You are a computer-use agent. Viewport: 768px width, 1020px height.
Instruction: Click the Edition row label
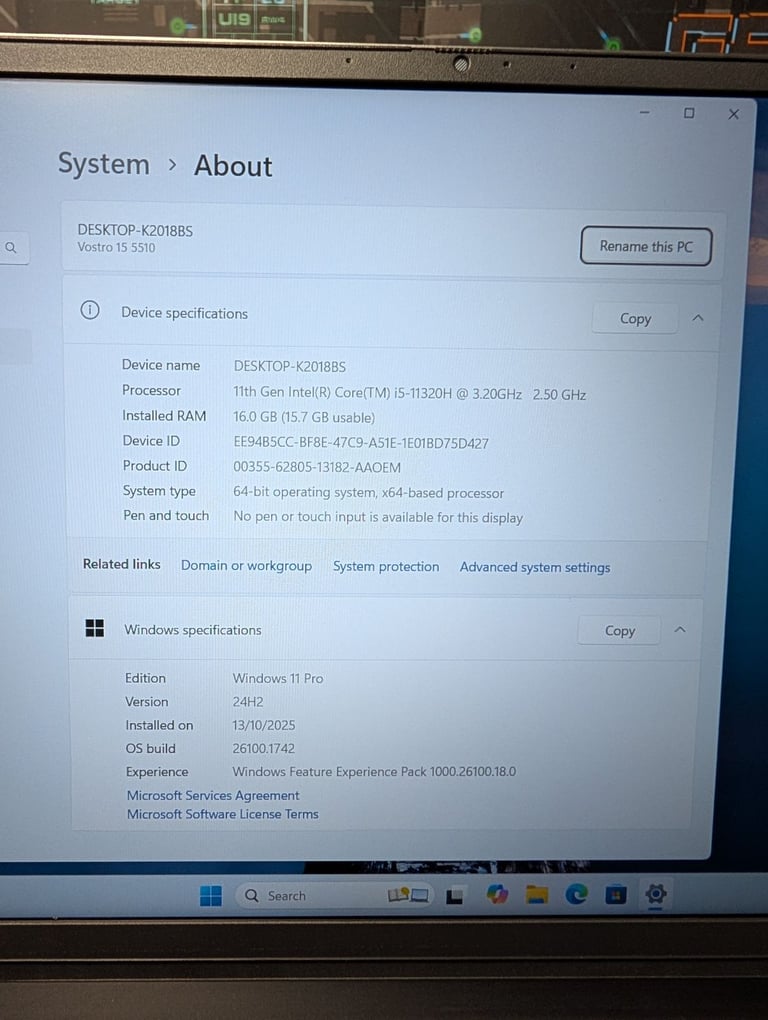pos(145,678)
